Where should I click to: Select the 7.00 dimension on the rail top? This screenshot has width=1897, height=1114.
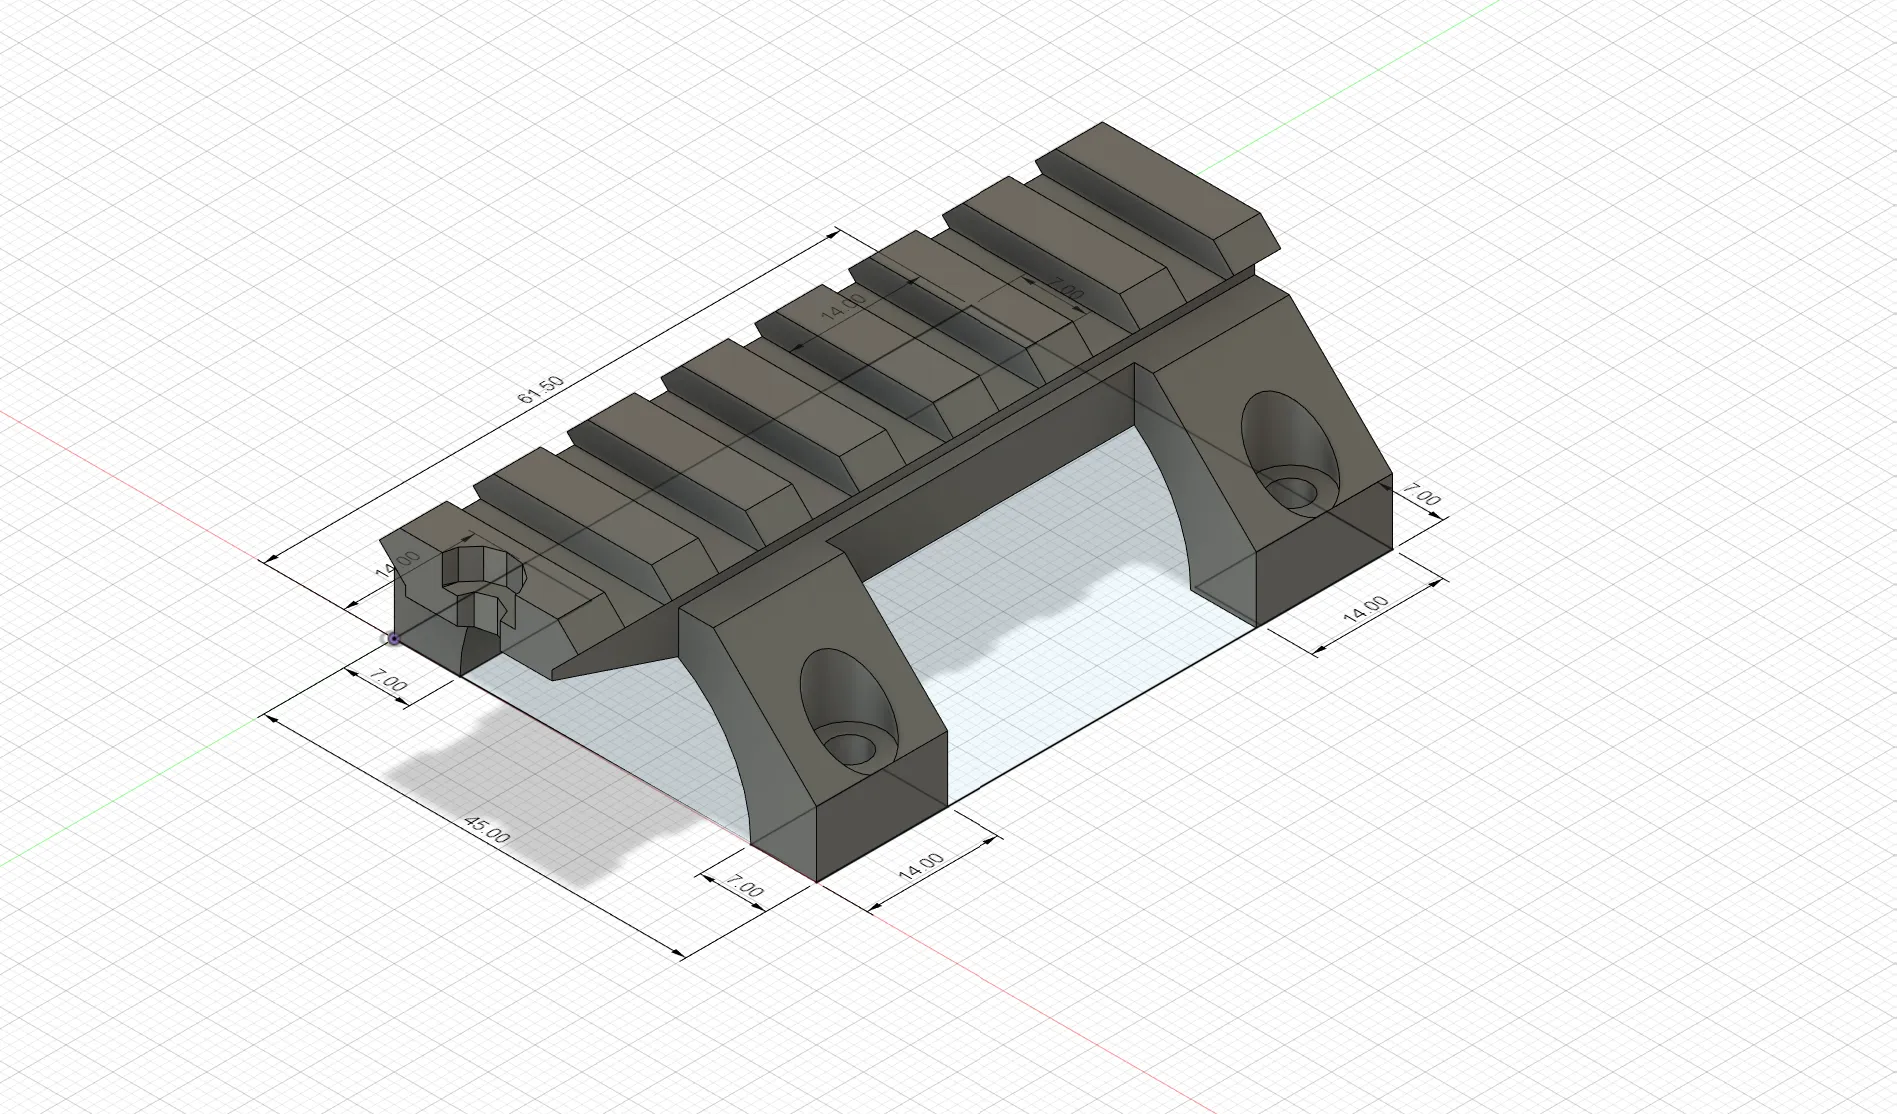tap(1065, 289)
